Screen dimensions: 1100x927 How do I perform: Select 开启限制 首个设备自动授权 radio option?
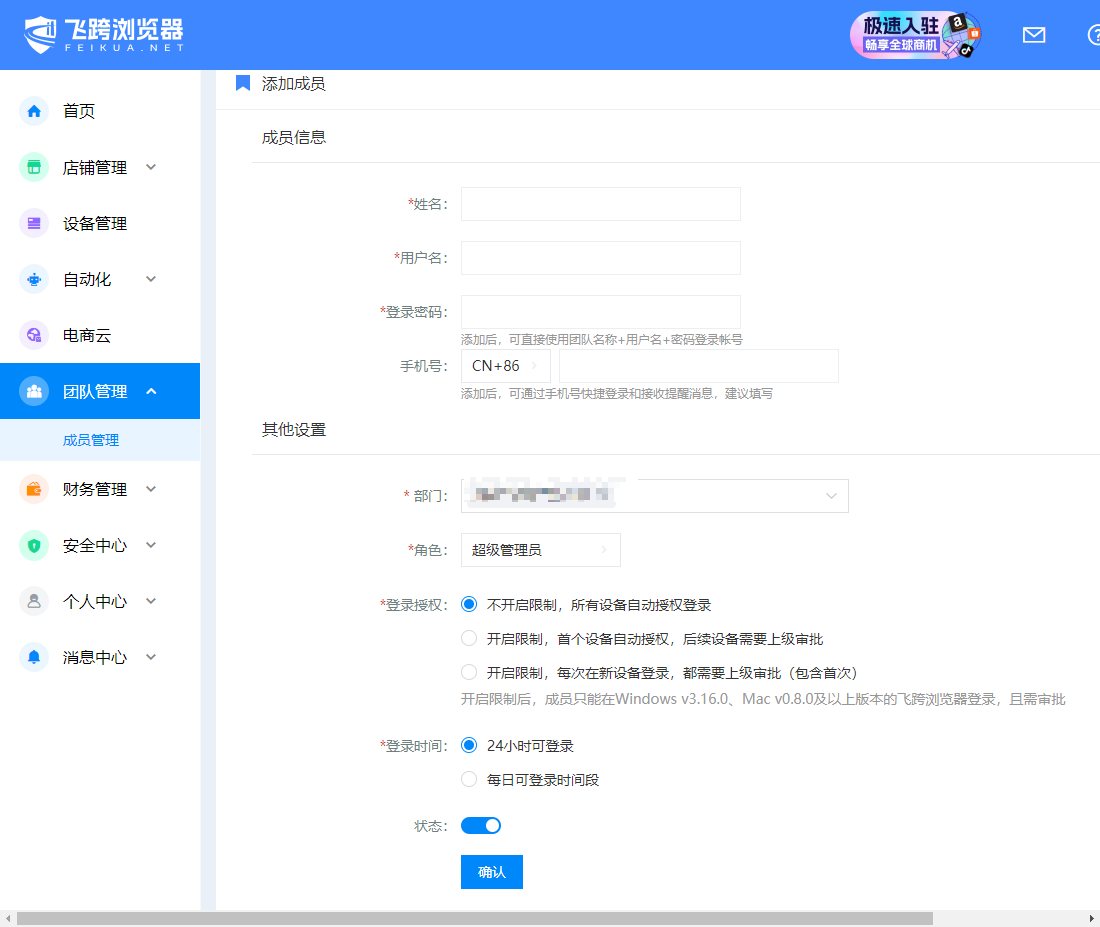(469, 638)
